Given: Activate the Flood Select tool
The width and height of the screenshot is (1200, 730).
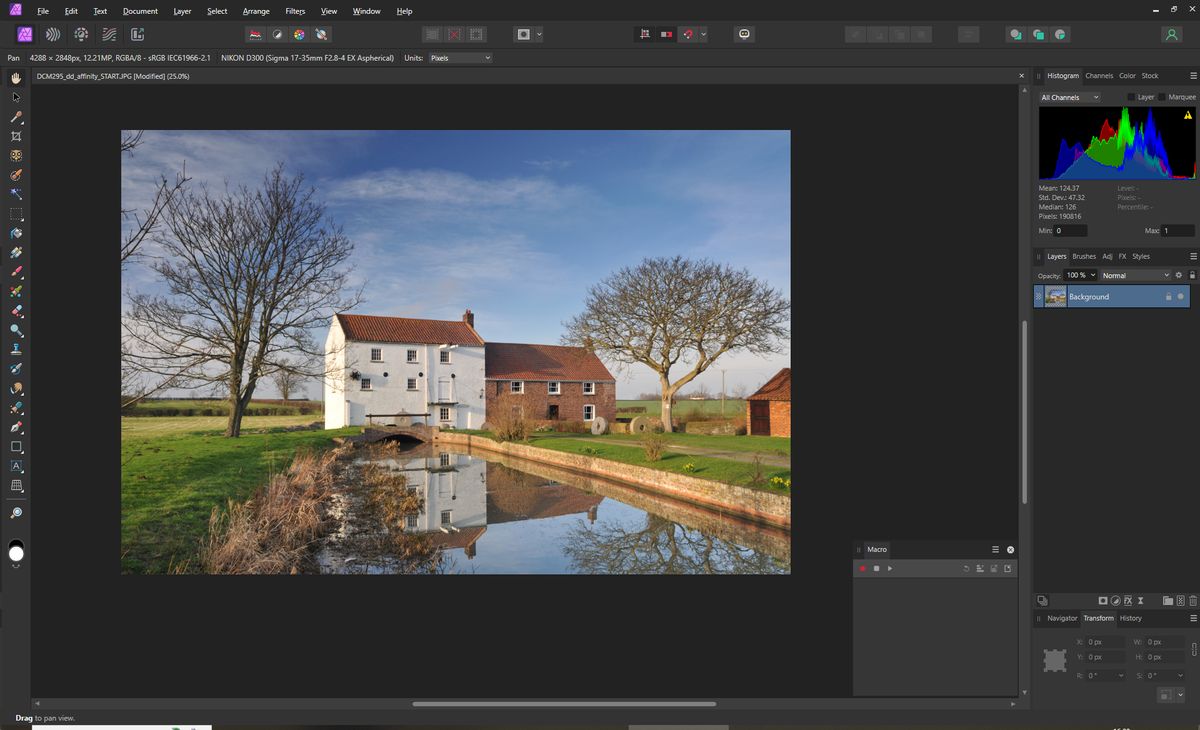Looking at the screenshot, I should coord(16,194).
